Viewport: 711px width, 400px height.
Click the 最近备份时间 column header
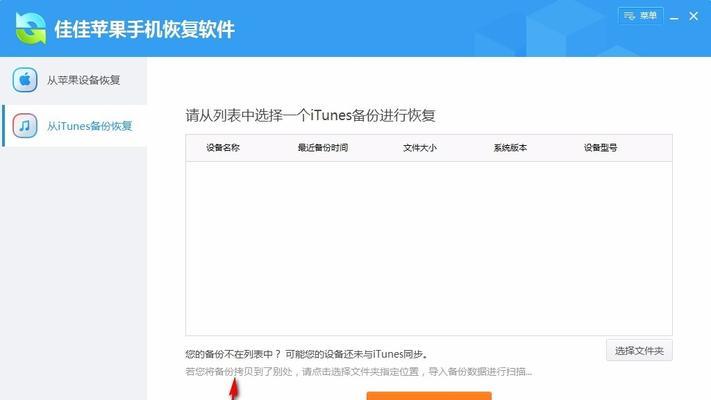322,148
